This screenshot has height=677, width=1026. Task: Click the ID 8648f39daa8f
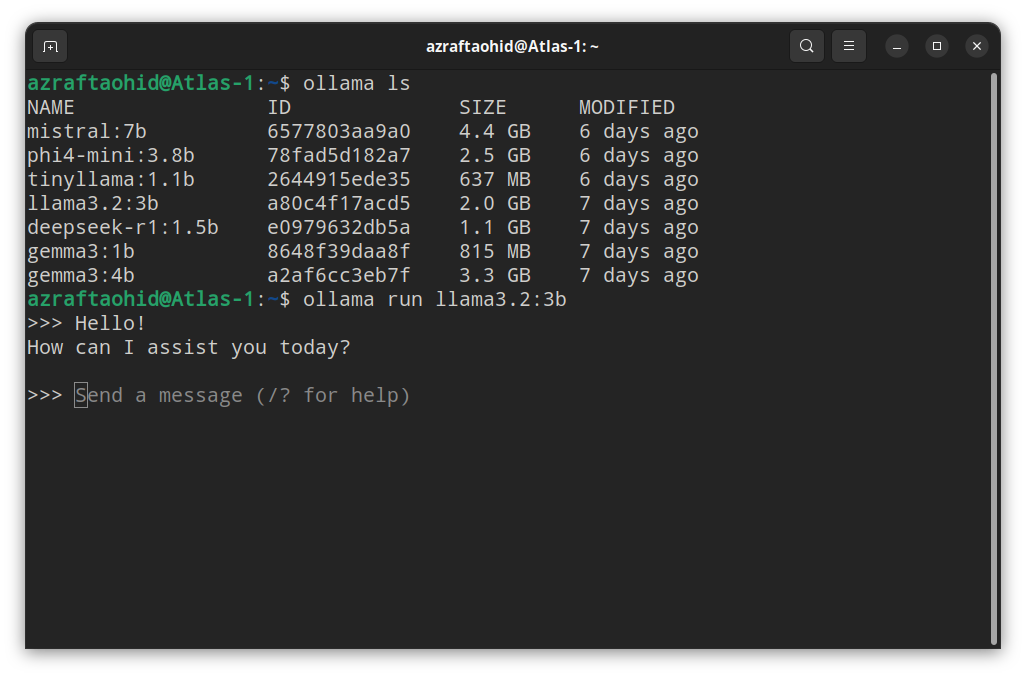(x=339, y=252)
